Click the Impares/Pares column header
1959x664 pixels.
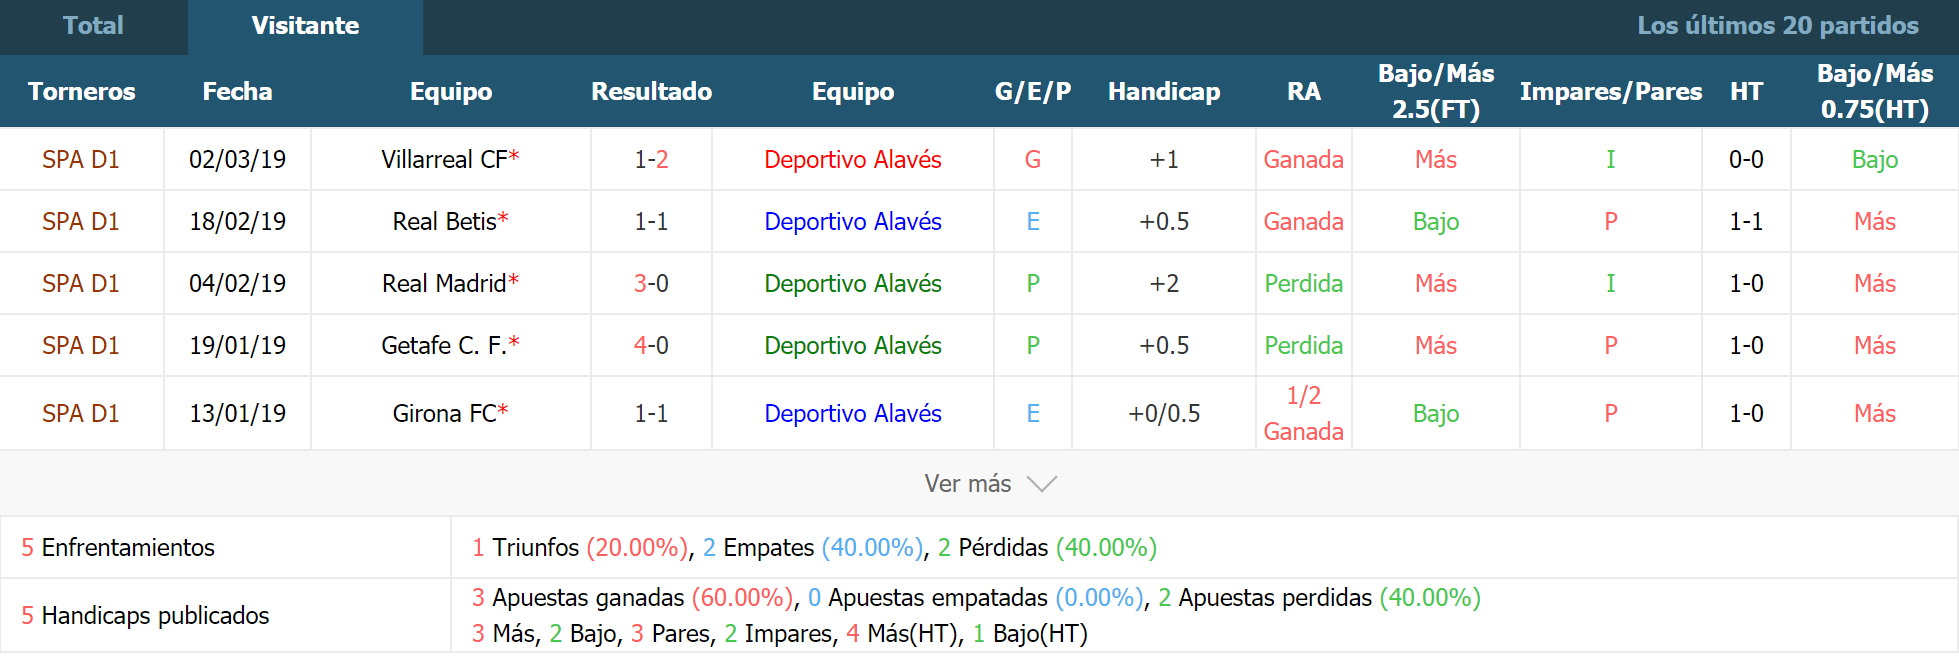coord(1610,91)
